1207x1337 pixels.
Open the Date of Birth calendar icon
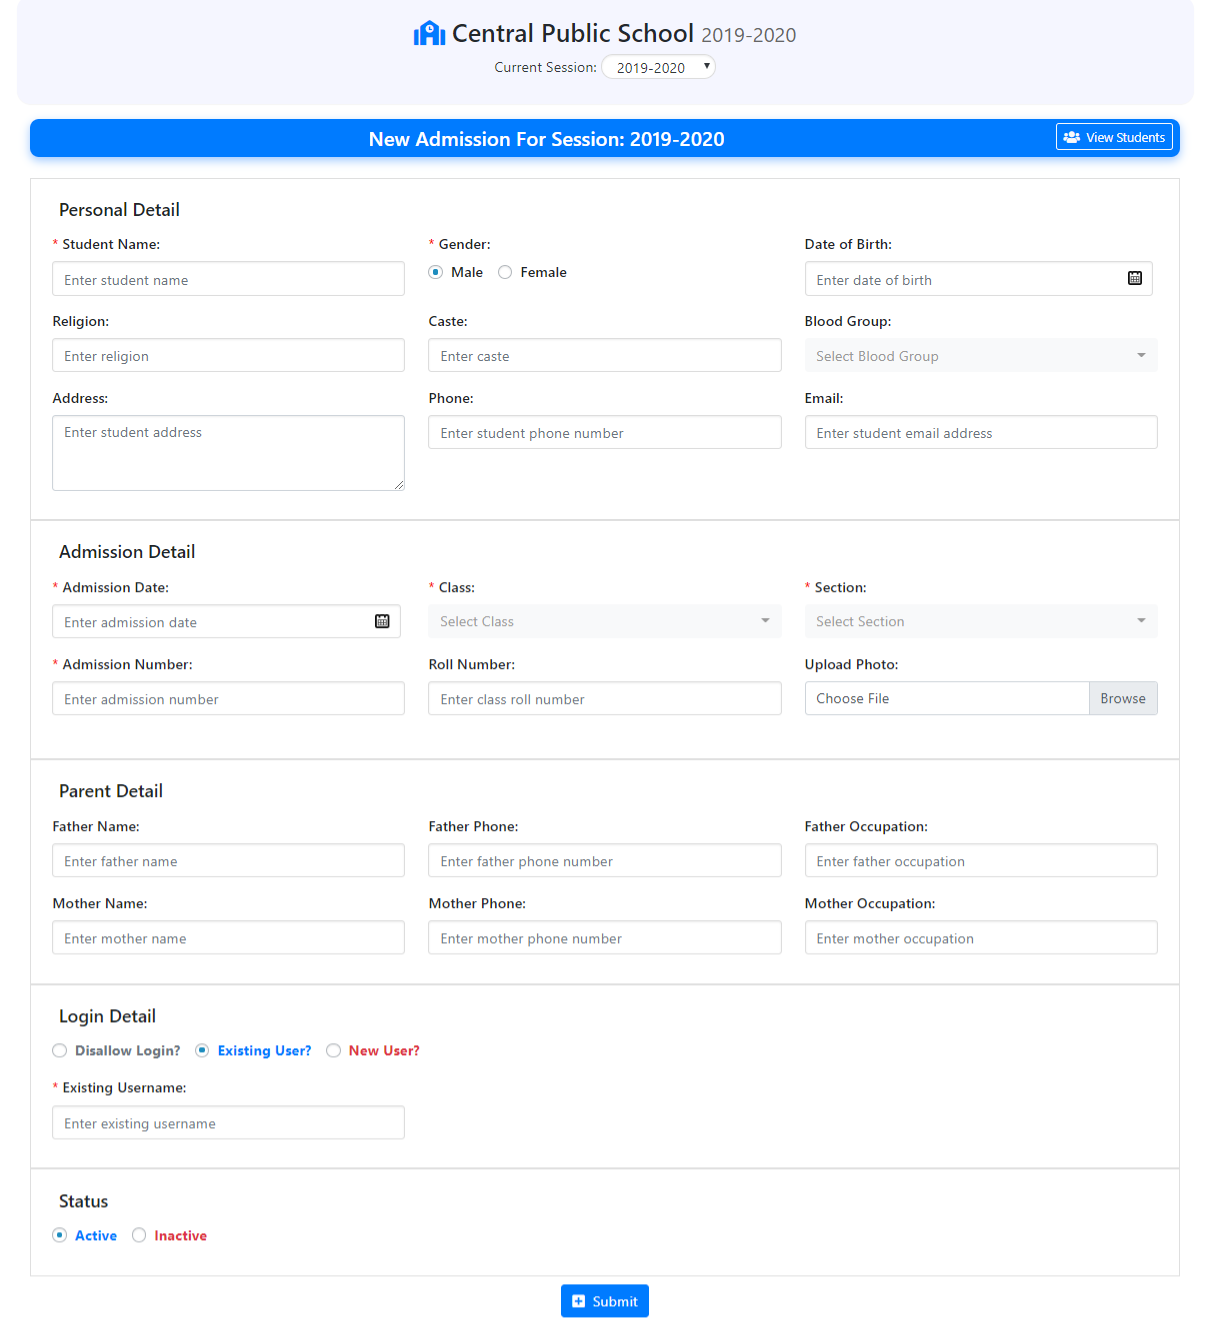coord(1135,278)
